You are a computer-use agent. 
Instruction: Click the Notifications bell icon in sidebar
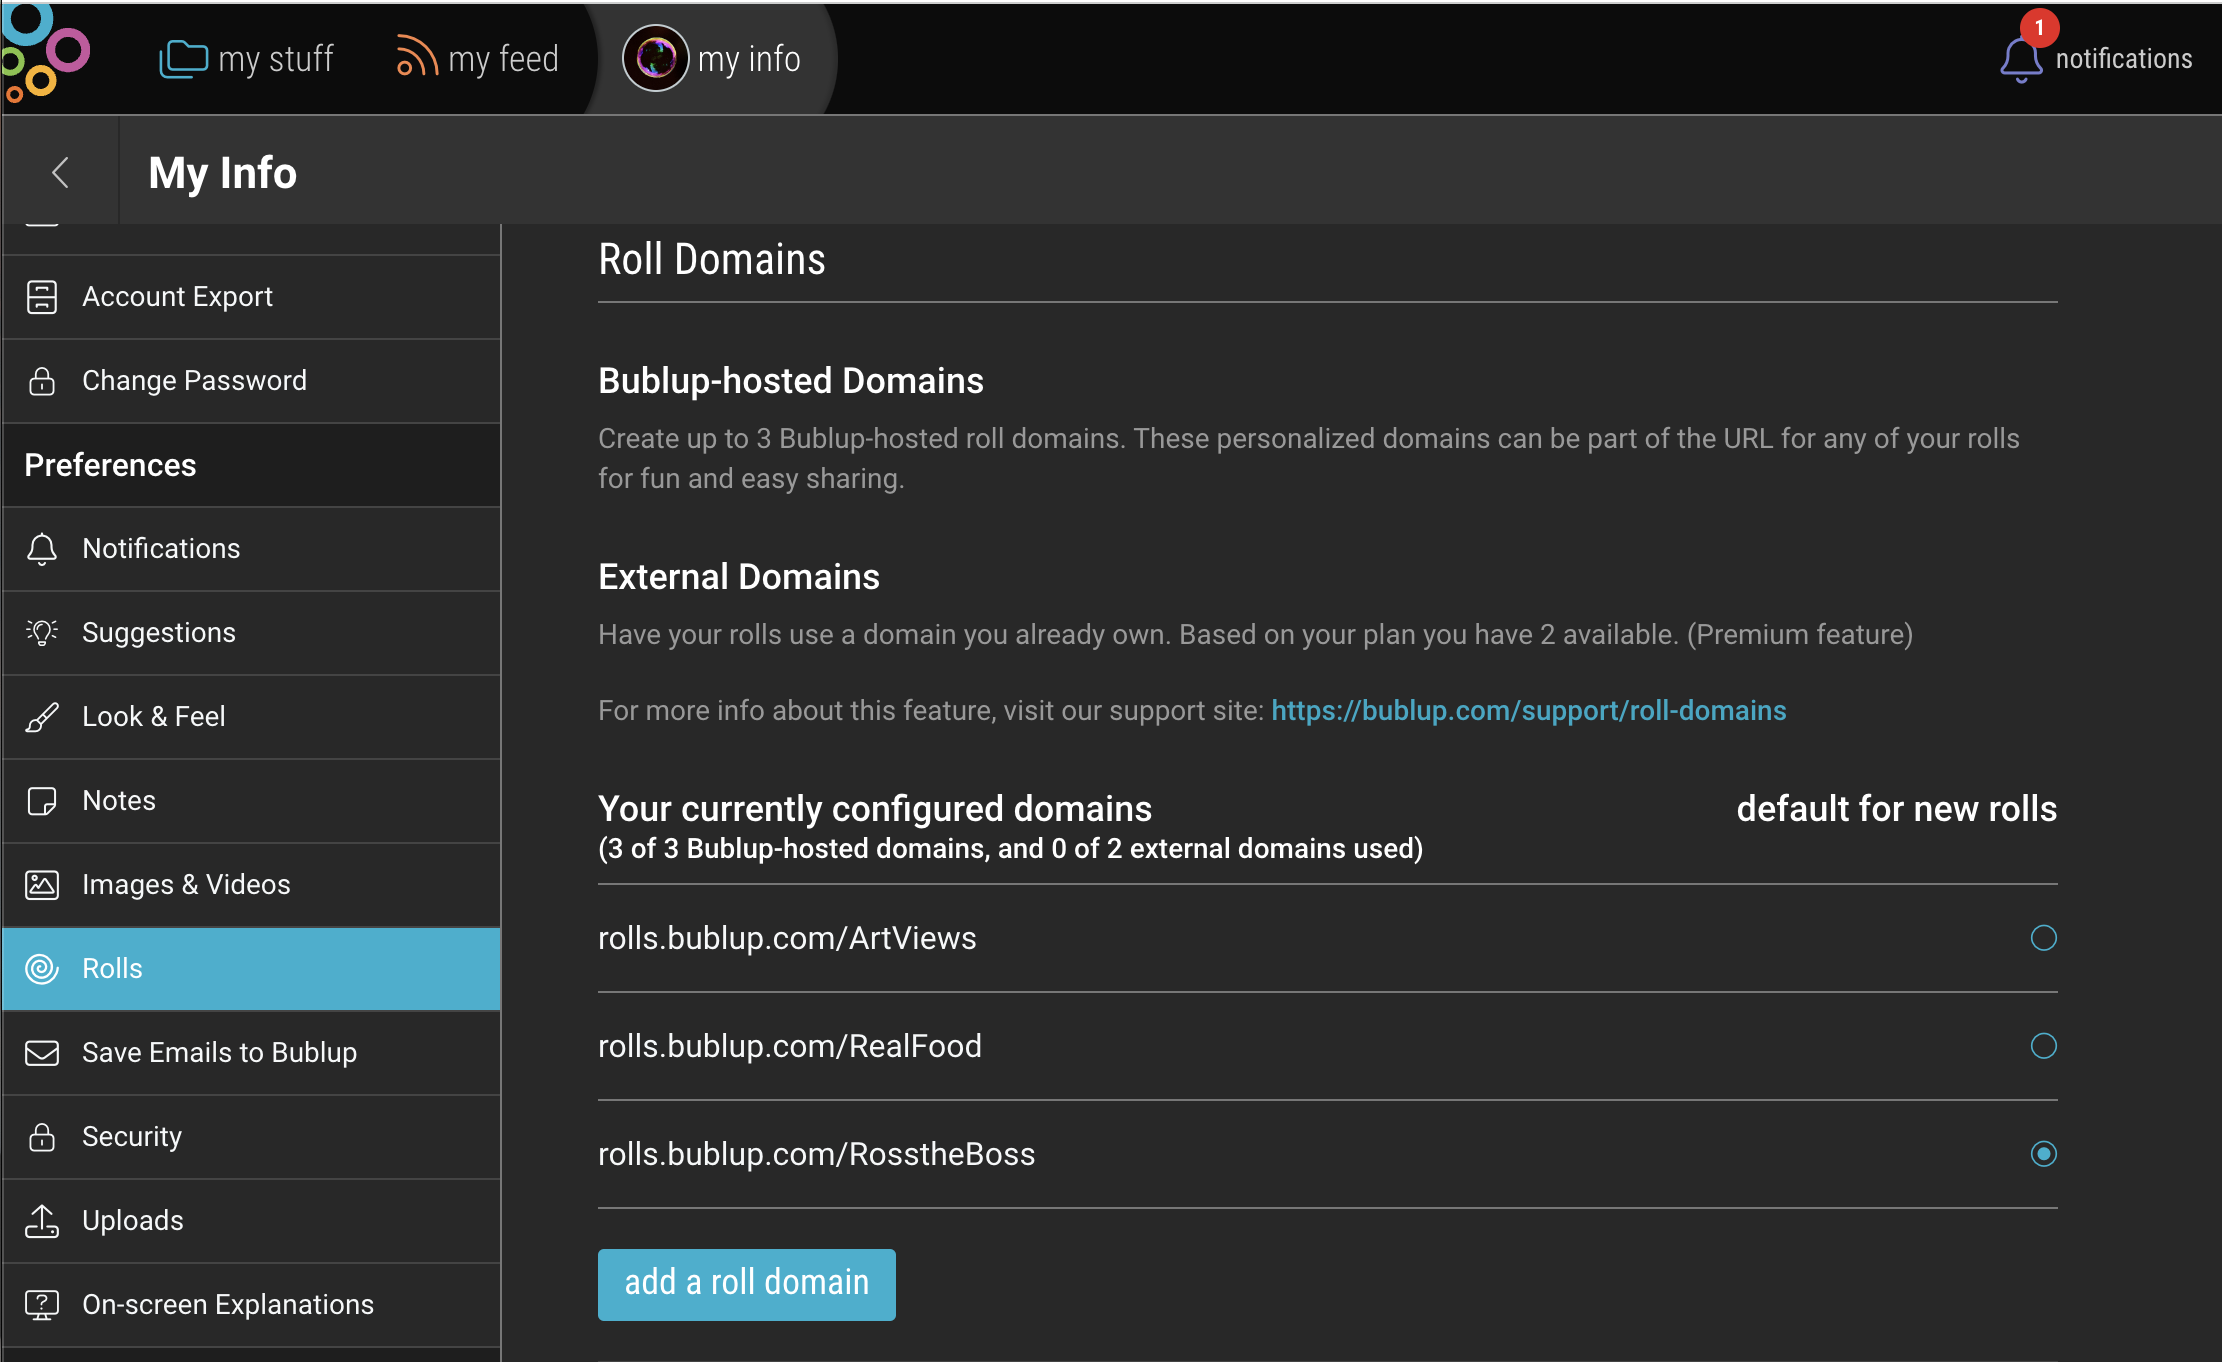pos(42,549)
